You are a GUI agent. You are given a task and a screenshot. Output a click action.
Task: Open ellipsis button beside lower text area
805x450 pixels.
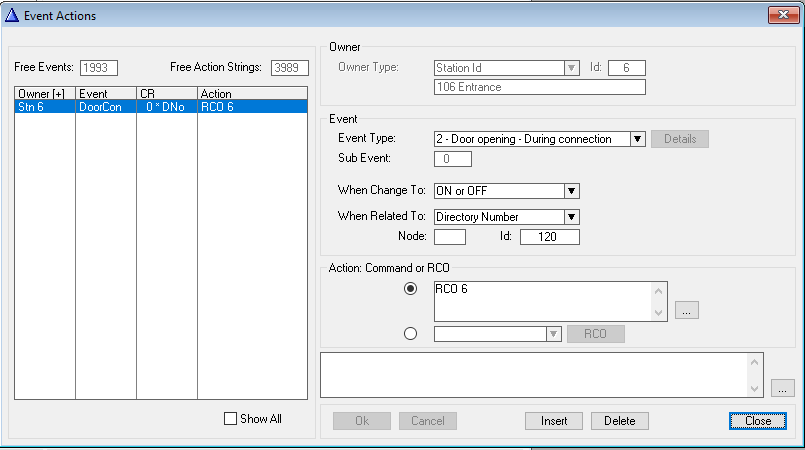click(782, 388)
